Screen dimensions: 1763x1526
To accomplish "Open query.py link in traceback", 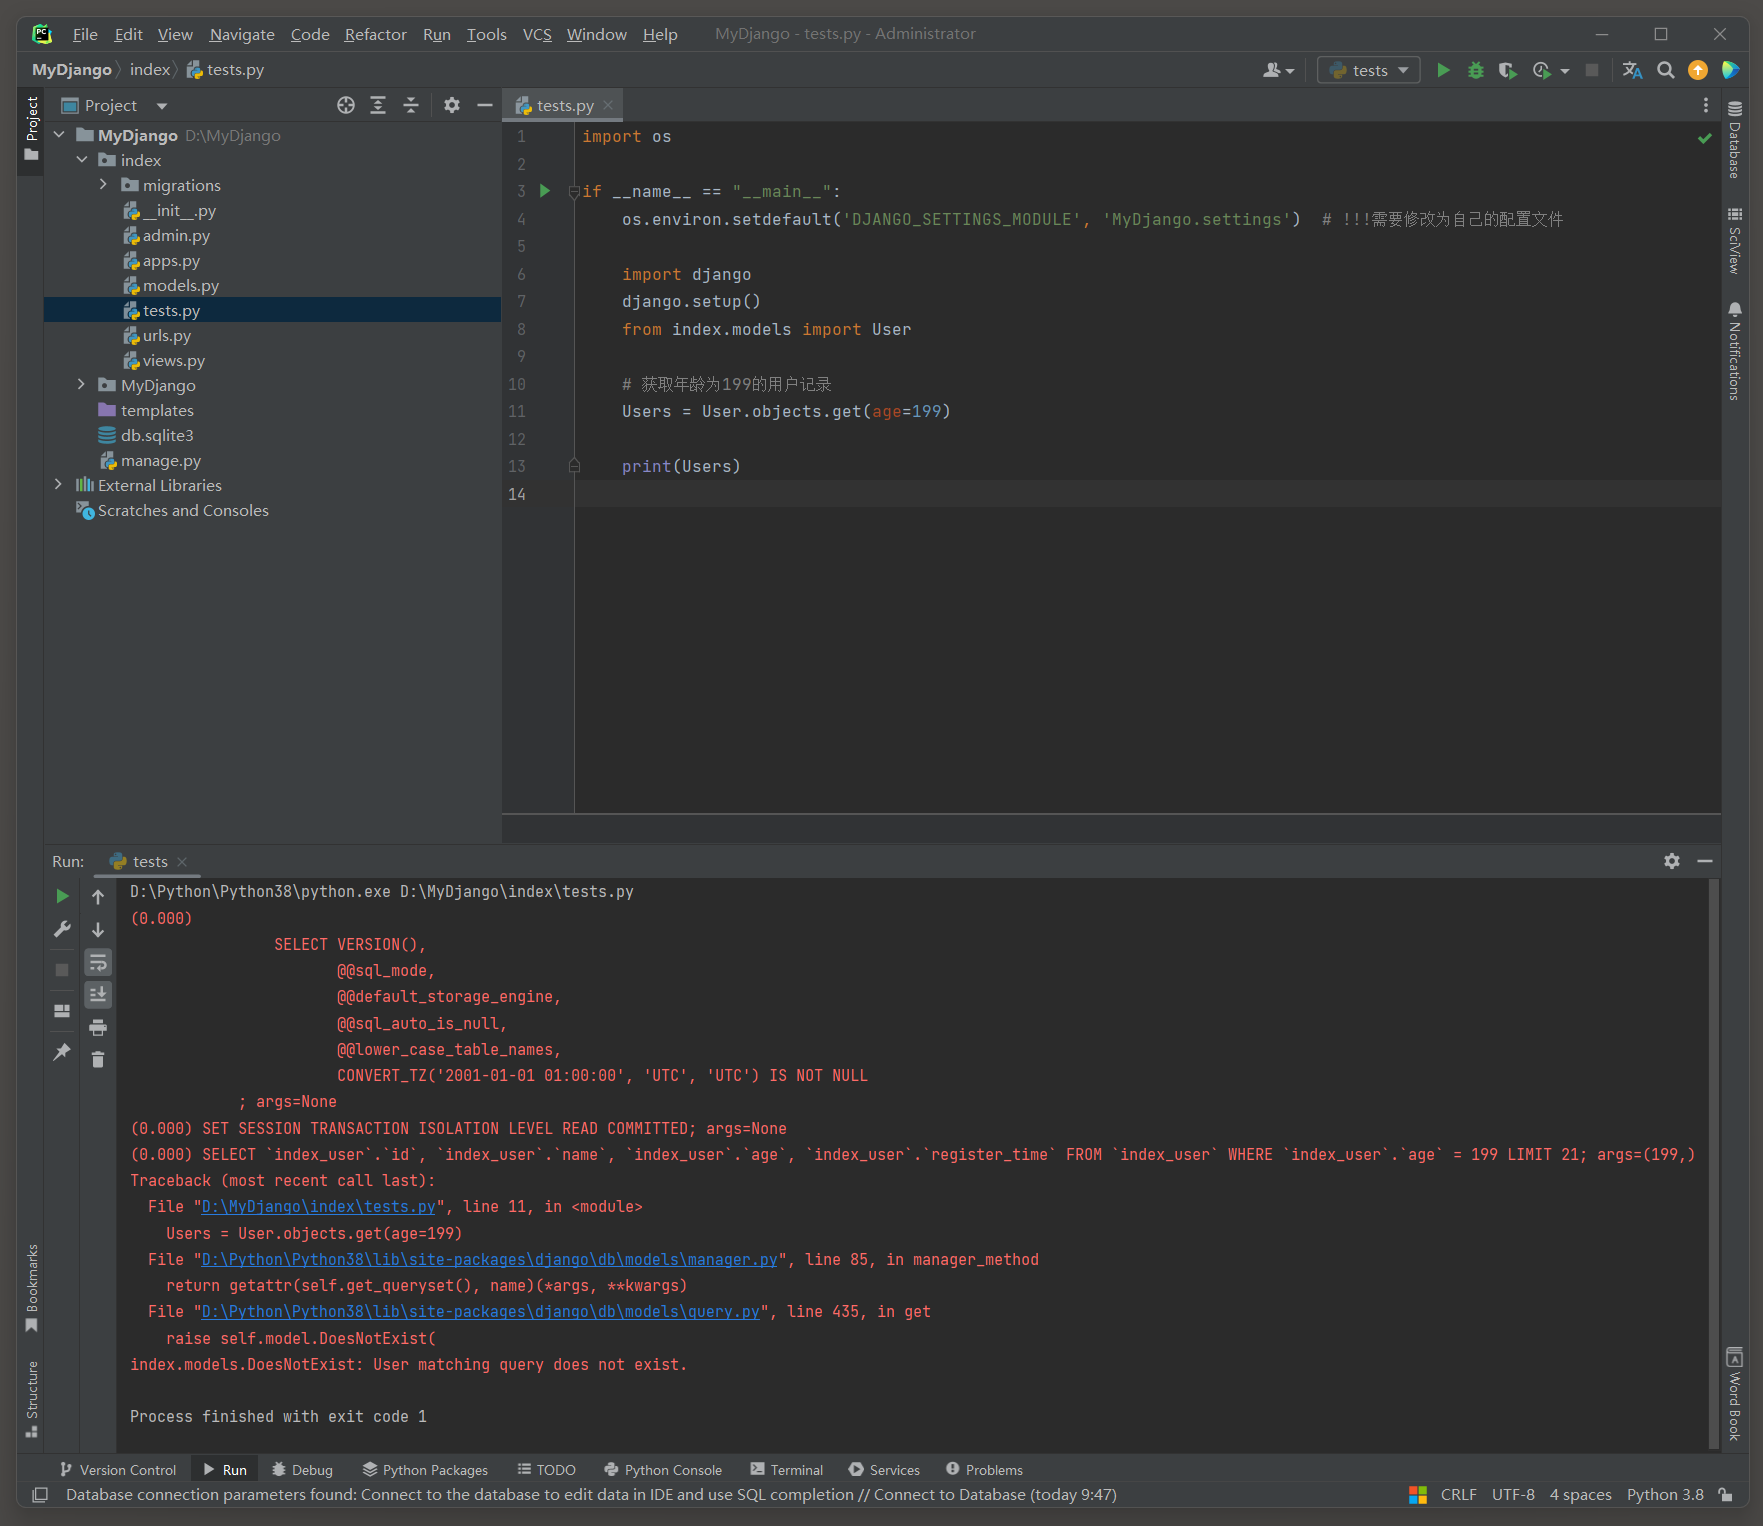I will (480, 1312).
